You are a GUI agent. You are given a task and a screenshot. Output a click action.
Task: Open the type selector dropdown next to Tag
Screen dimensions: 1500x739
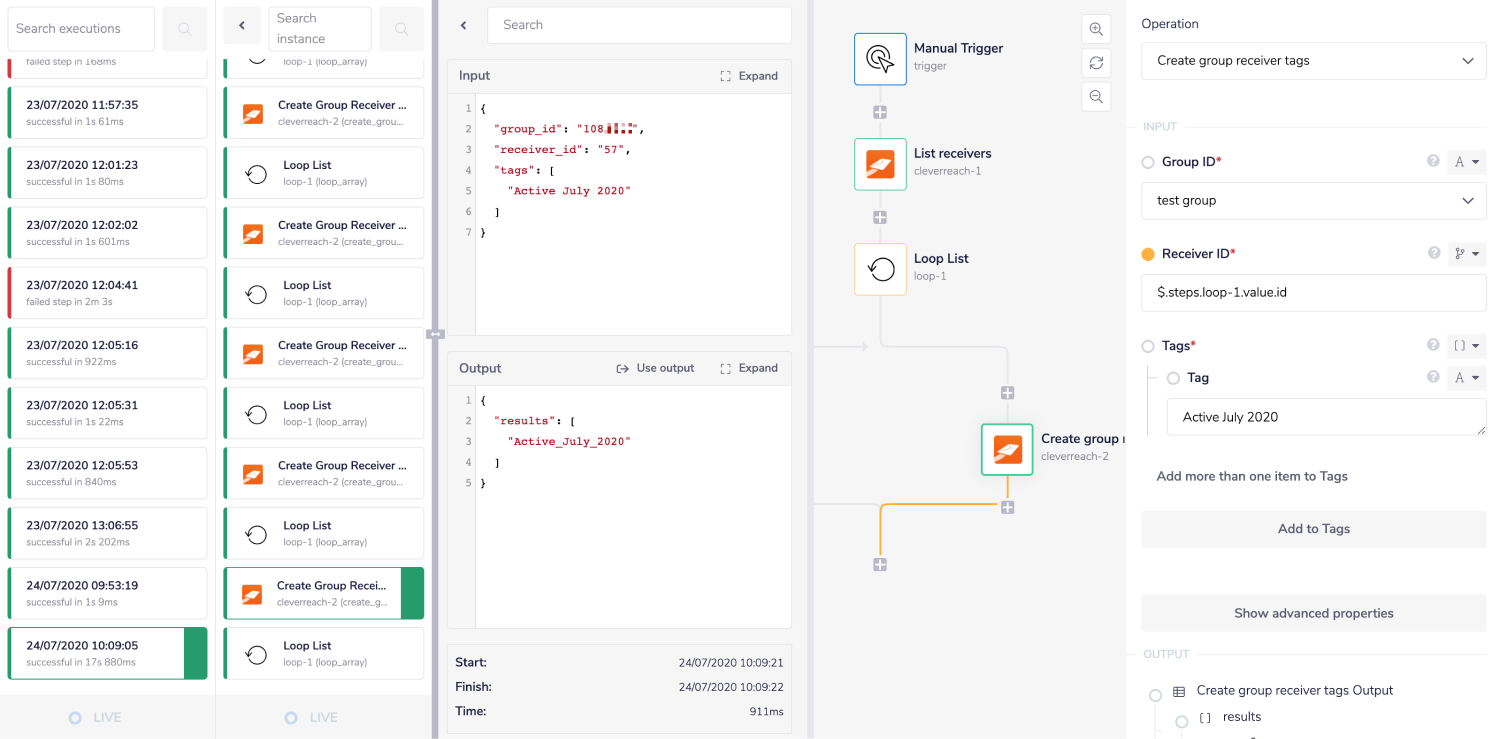pyautogui.click(x=1466, y=377)
